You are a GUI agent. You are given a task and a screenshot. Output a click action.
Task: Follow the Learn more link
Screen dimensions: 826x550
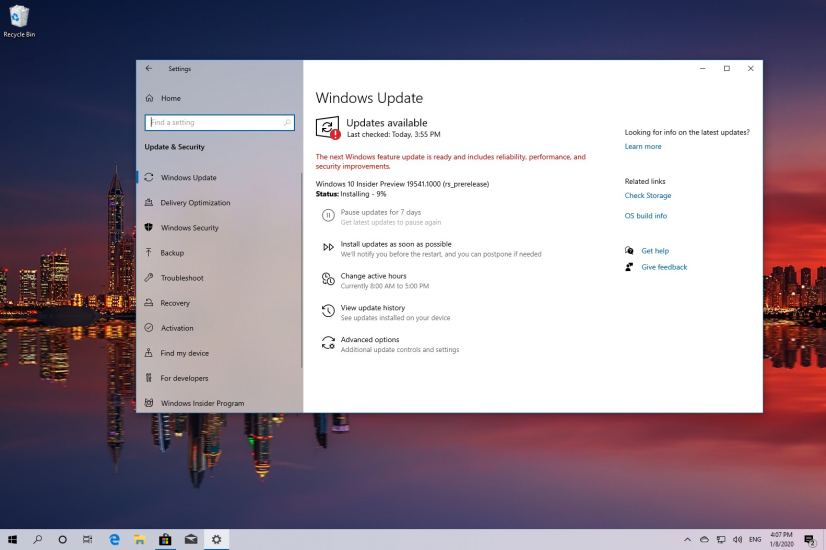click(x=643, y=146)
